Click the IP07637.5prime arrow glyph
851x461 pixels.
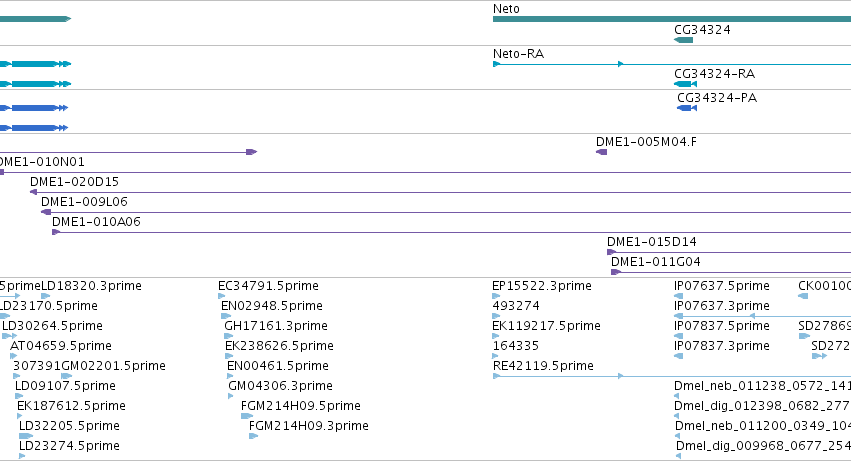(678, 296)
